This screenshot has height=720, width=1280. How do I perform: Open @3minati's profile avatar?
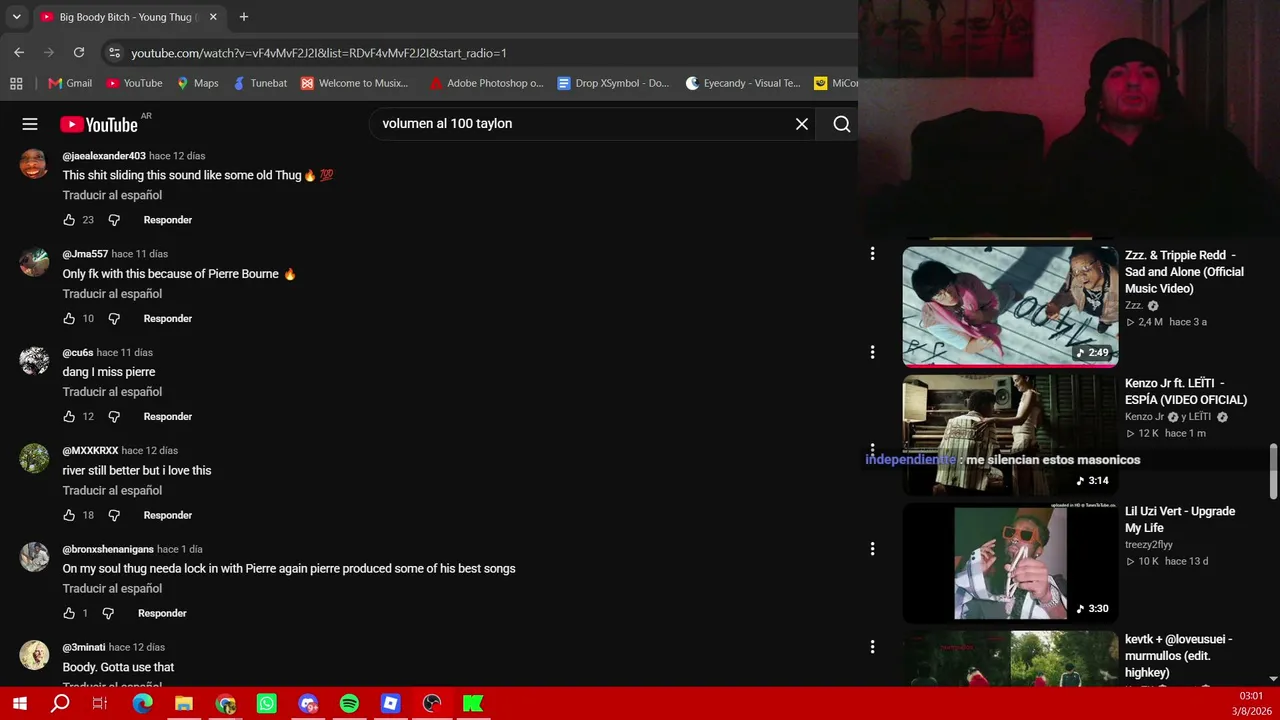[34, 655]
